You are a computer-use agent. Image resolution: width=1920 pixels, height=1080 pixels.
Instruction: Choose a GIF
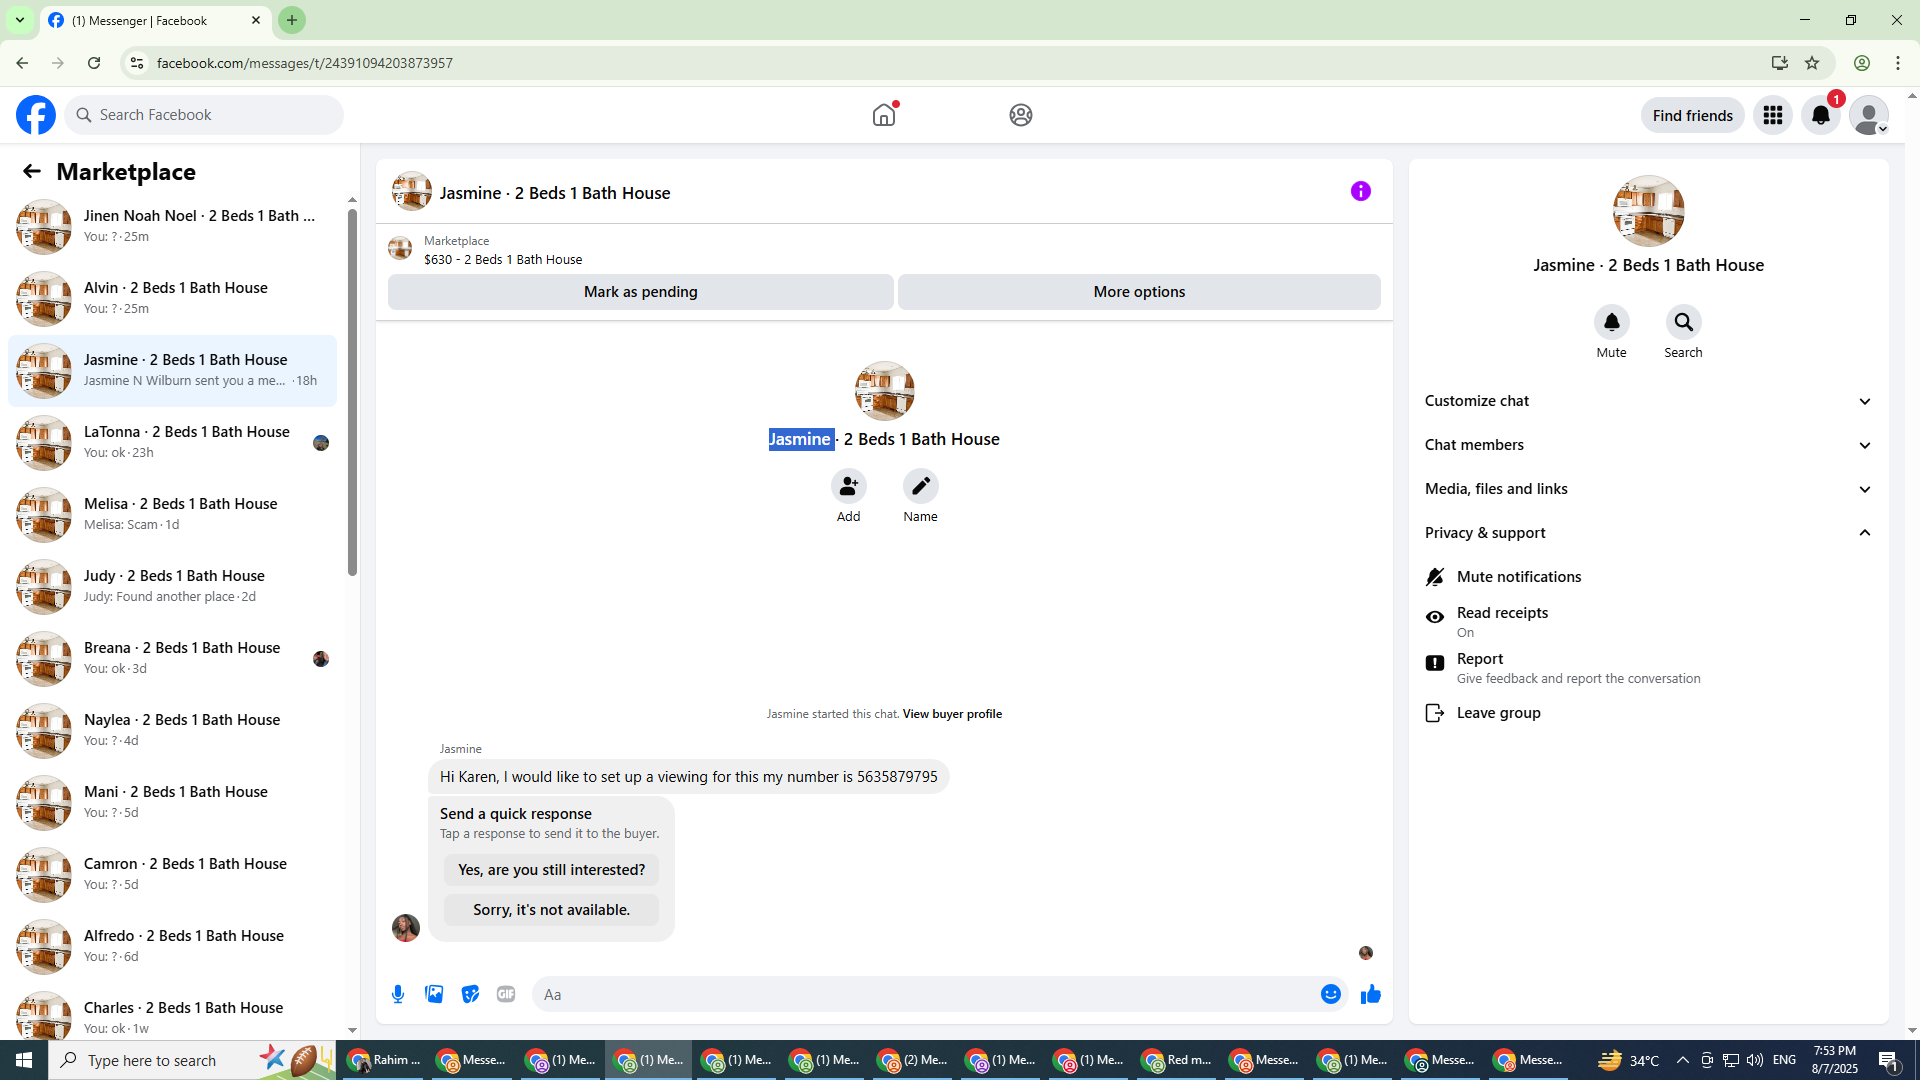pyautogui.click(x=506, y=994)
